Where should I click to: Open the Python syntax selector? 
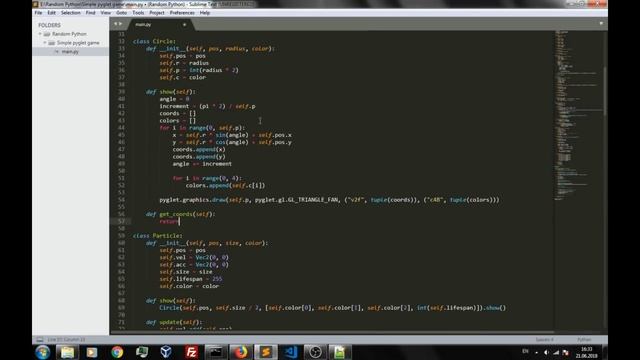tap(584, 340)
